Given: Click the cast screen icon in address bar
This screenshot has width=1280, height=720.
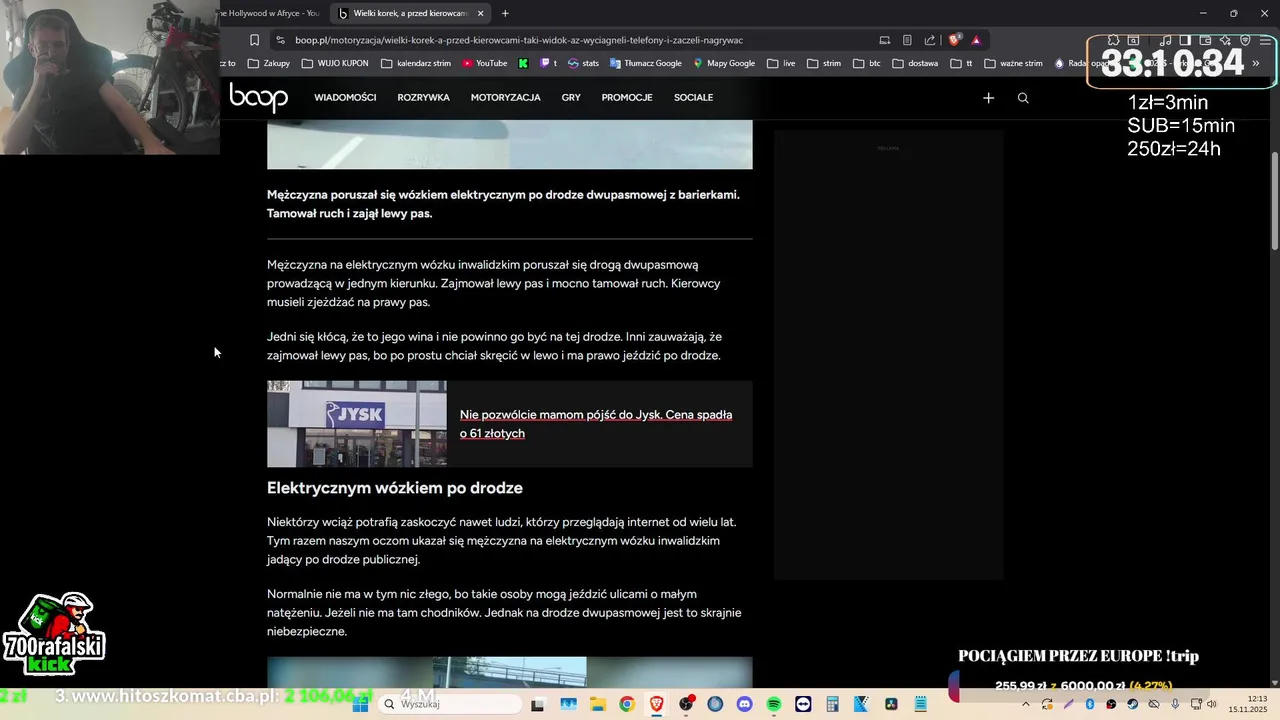Looking at the screenshot, I should point(884,40).
